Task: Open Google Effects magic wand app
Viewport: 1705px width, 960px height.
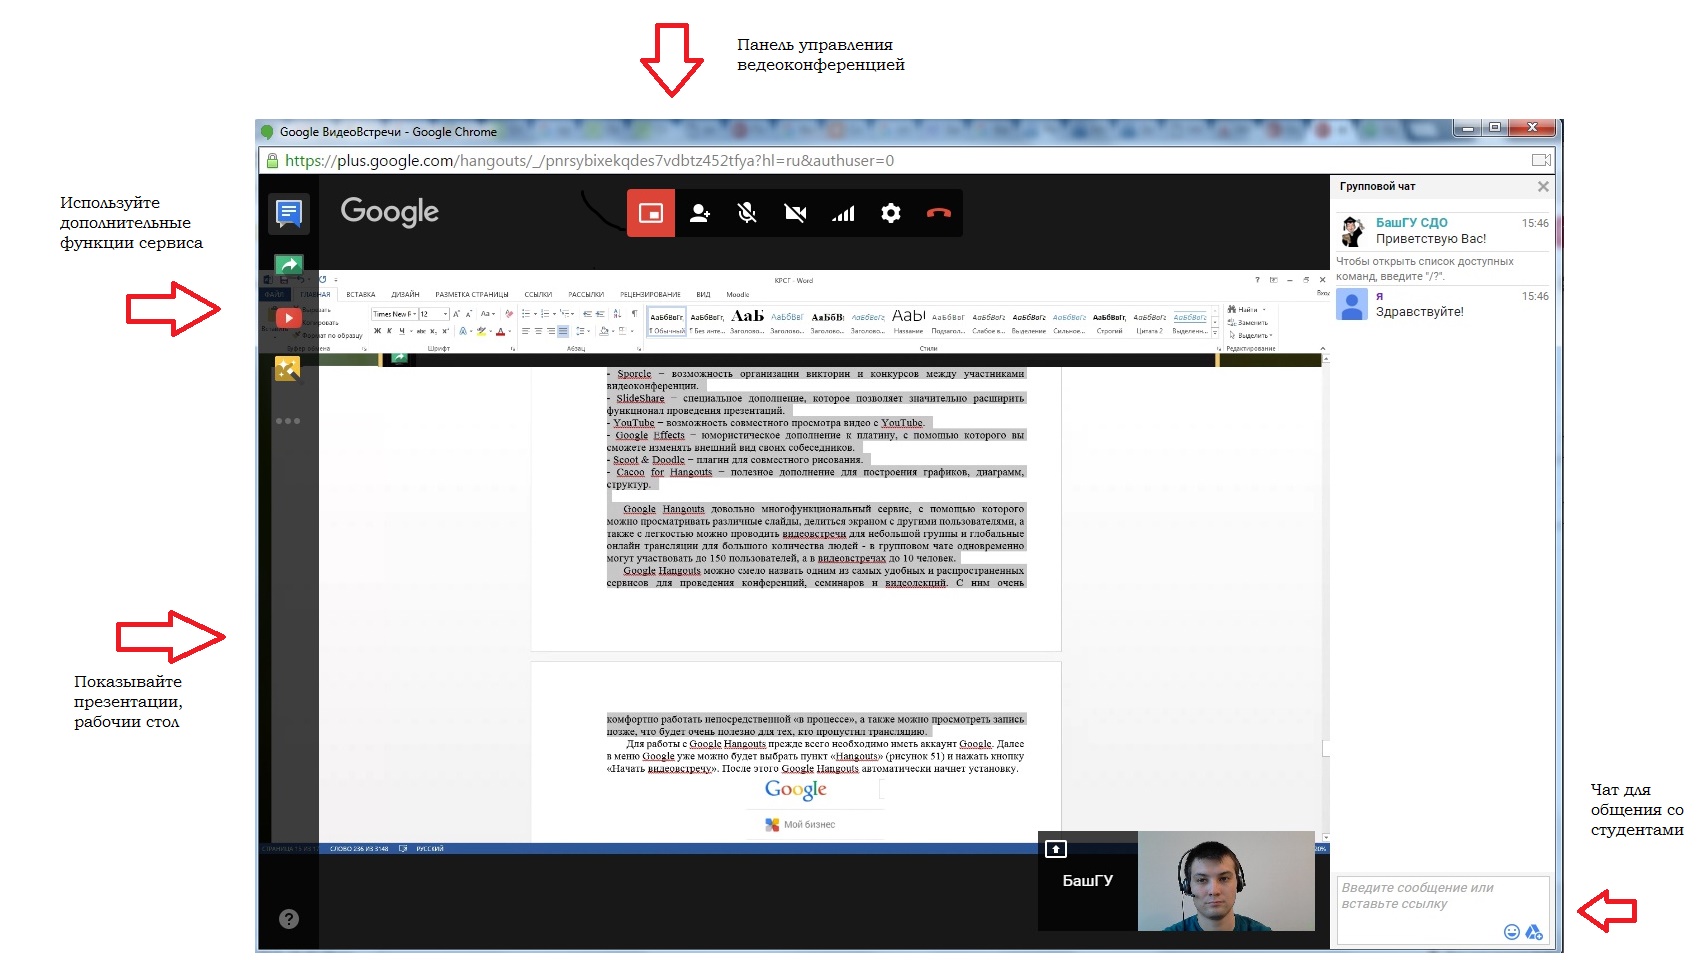Action: tap(288, 369)
